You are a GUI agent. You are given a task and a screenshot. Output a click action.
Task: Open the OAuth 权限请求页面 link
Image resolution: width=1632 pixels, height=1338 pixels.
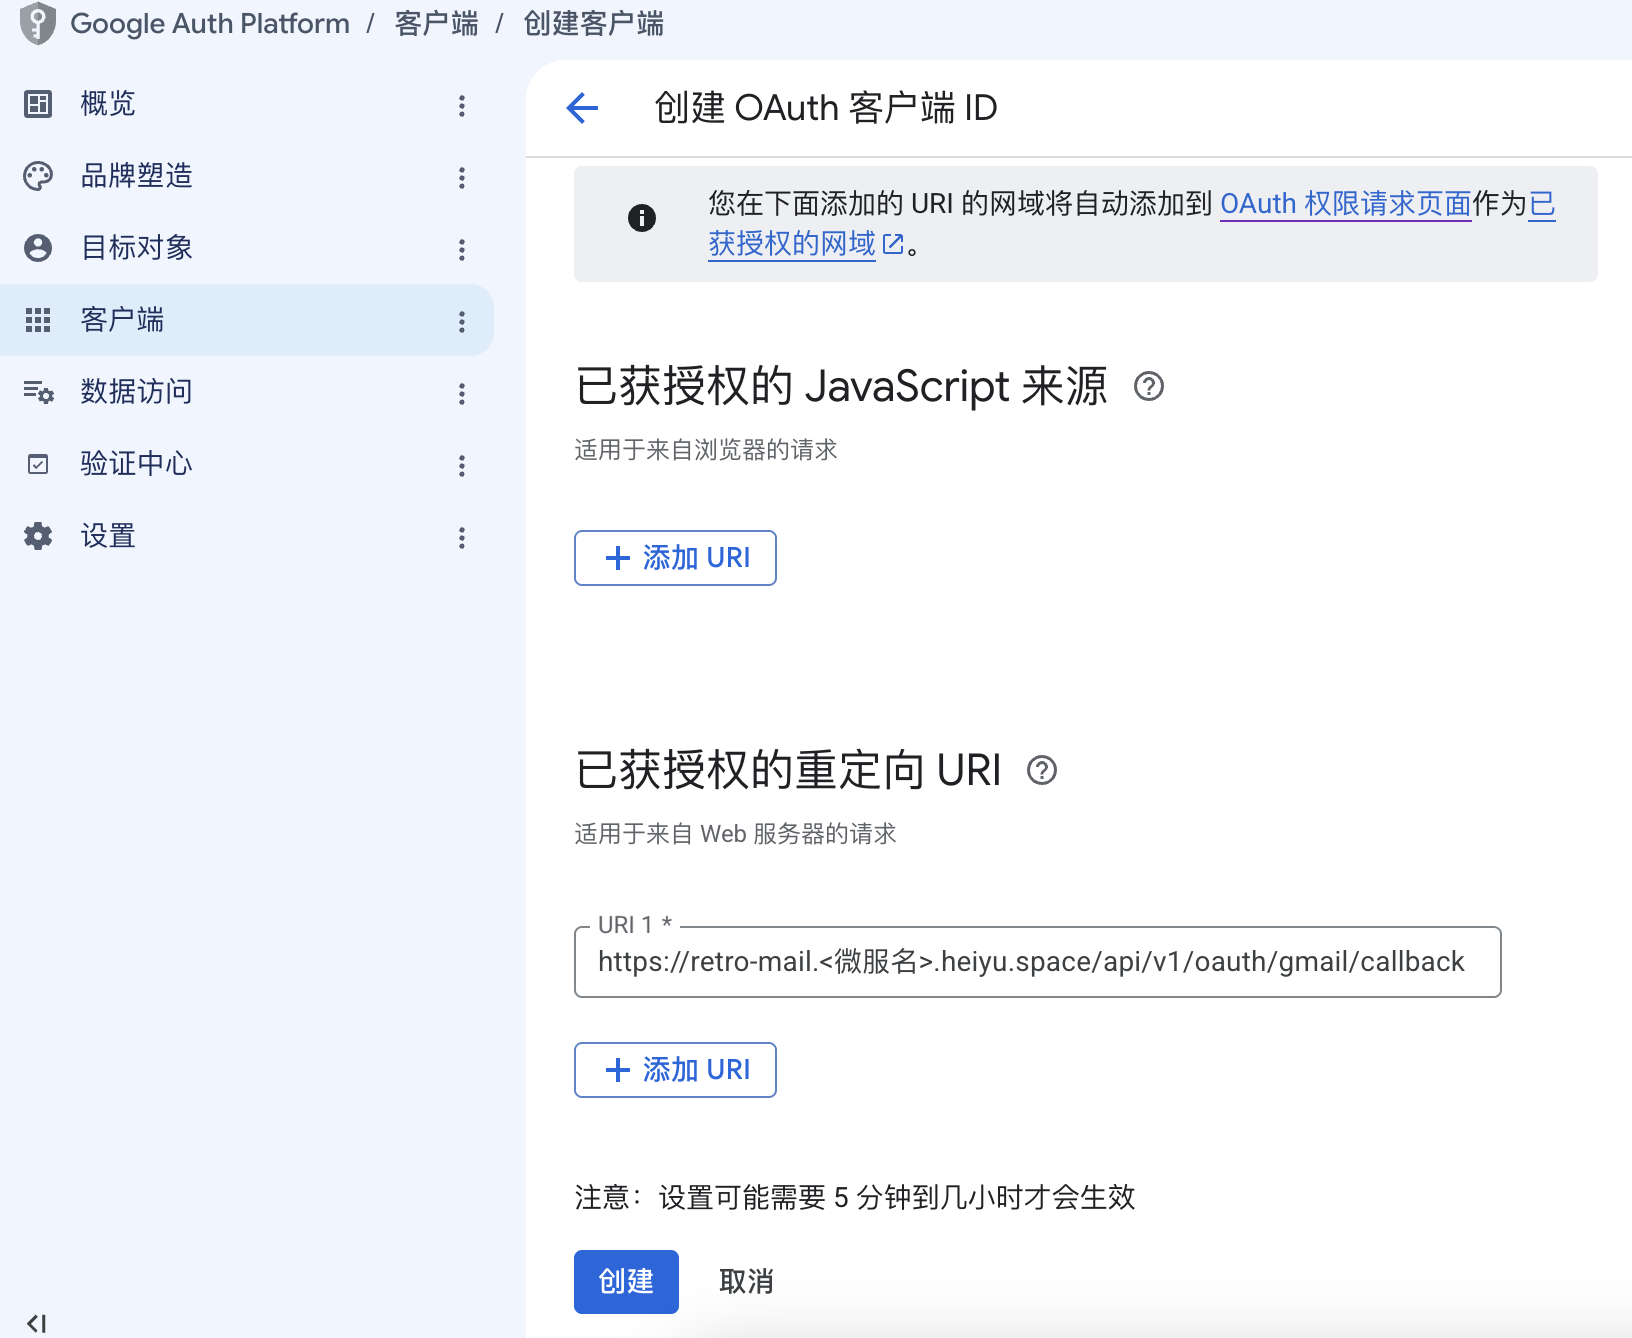(1346, 204)
